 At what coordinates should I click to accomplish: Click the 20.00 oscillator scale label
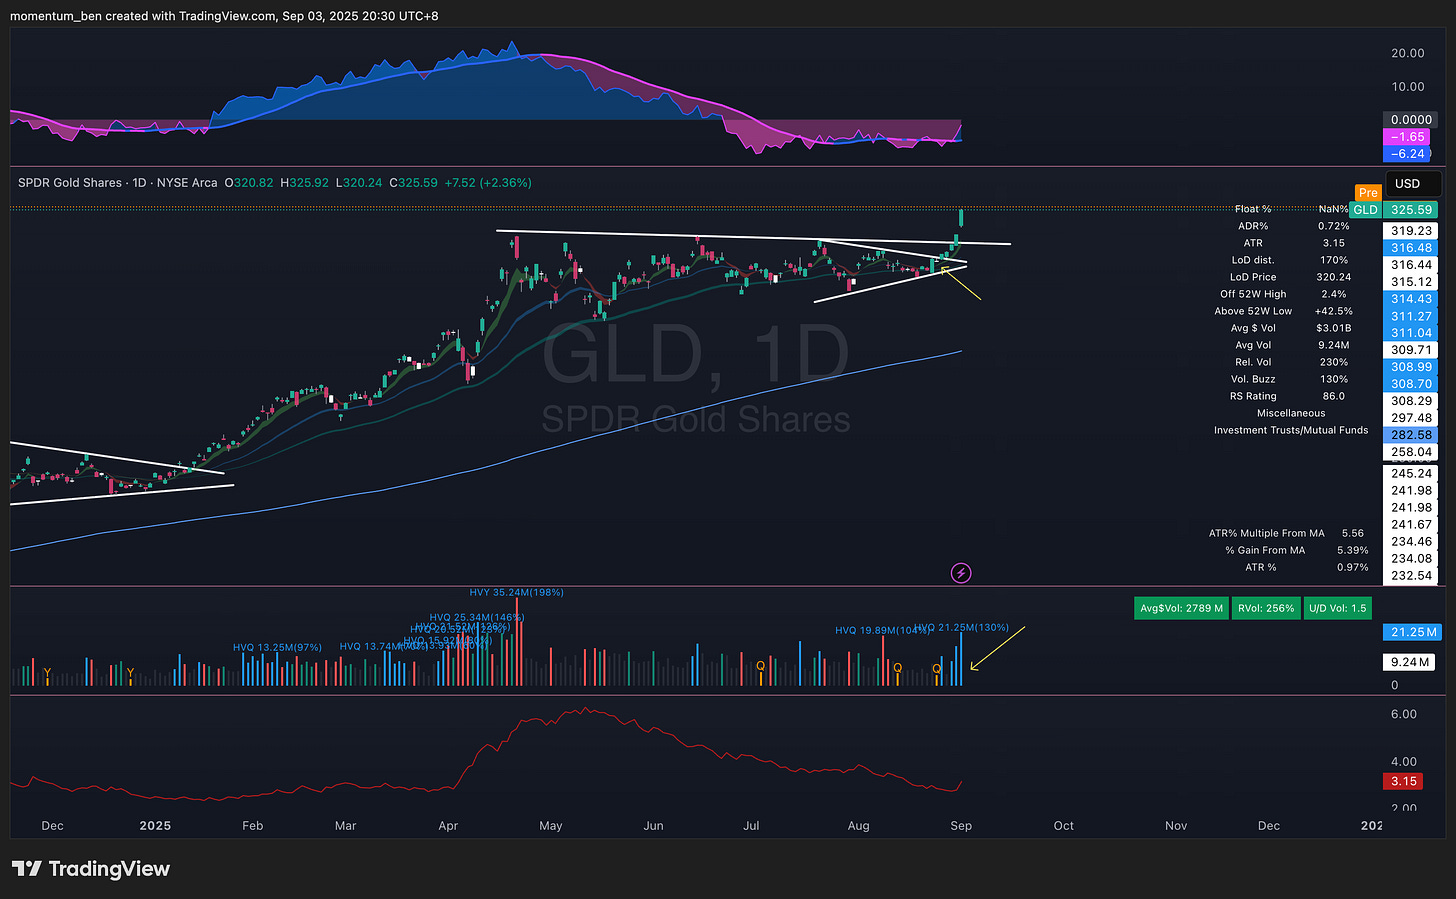pyautogui.click(x=1408, y=54)
